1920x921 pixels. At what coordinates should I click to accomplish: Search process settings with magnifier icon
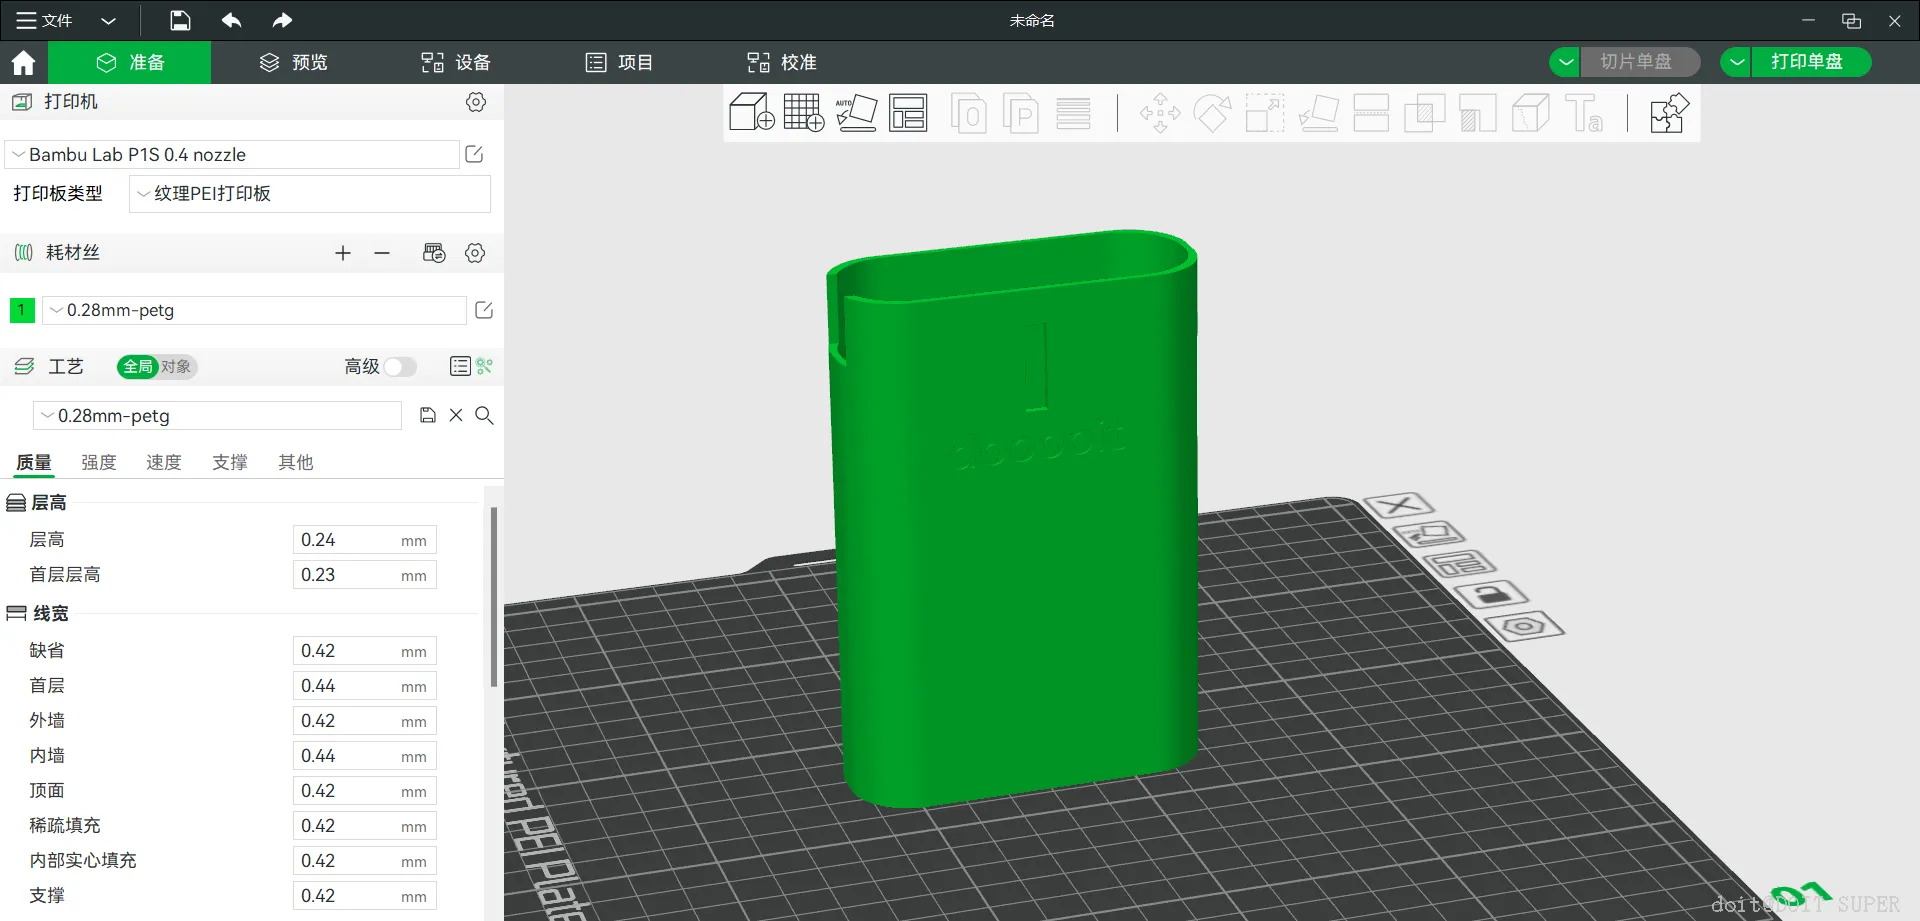click(484, 415)
